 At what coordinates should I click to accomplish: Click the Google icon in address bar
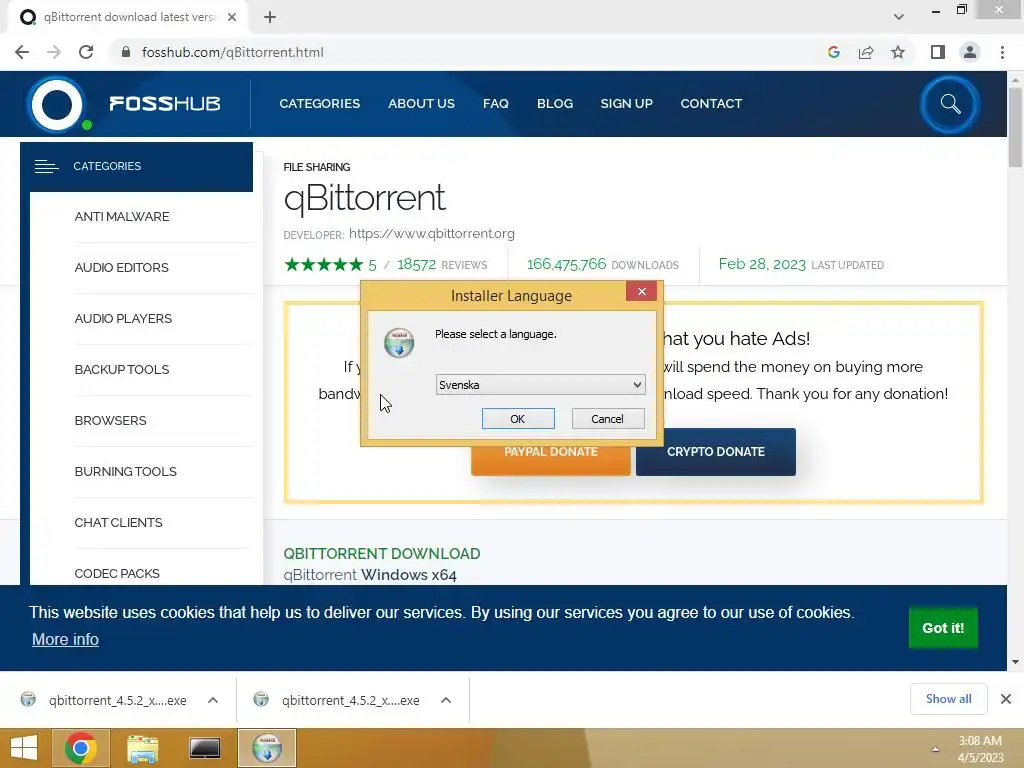pyautogui.click(x=833, y=52)
